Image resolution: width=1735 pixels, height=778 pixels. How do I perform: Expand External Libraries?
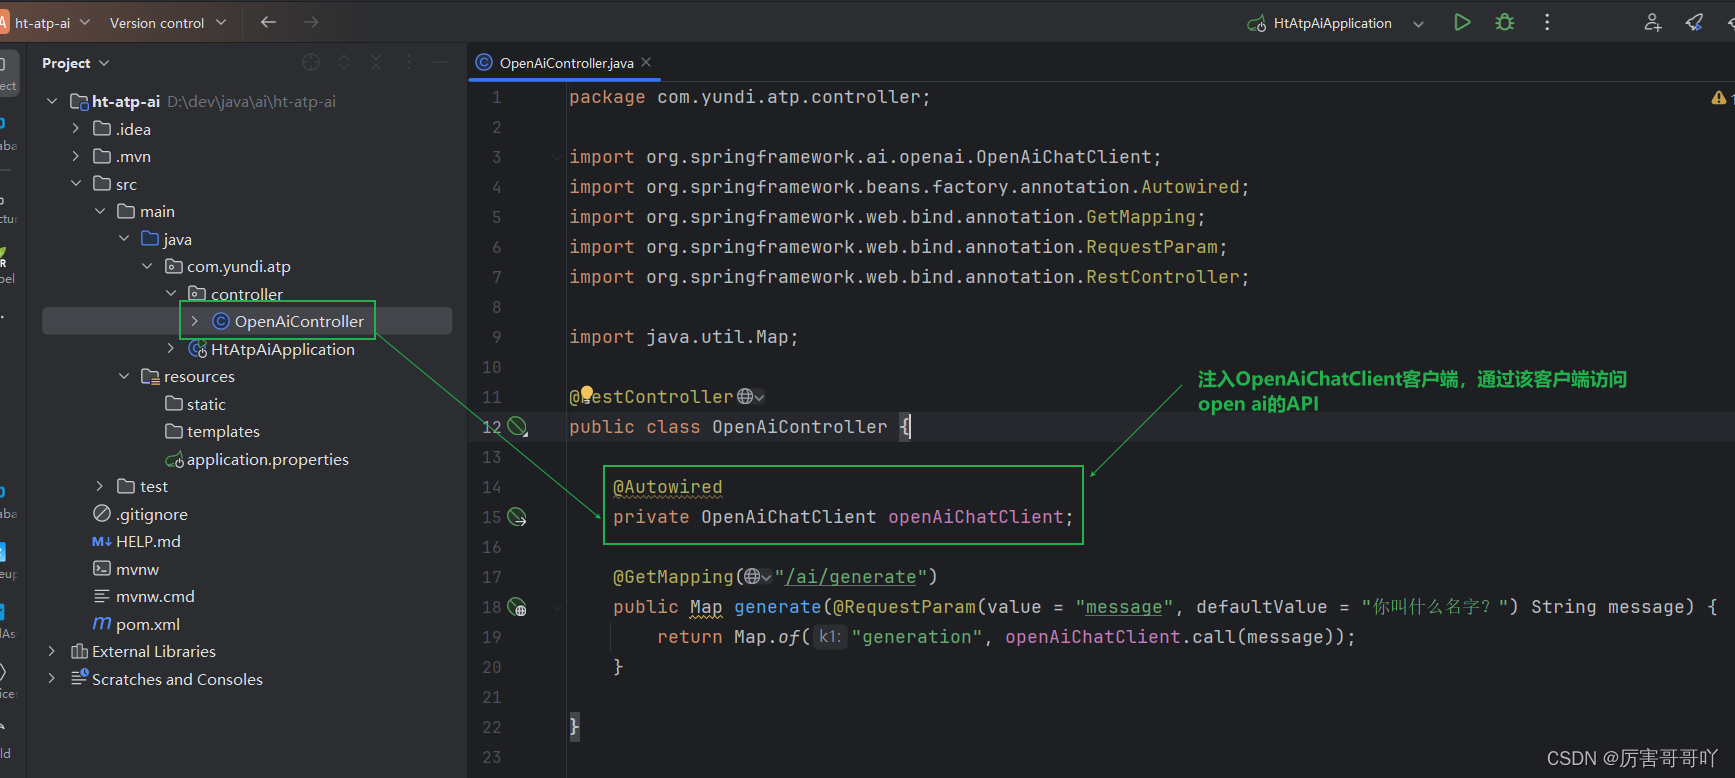(52, 651)
